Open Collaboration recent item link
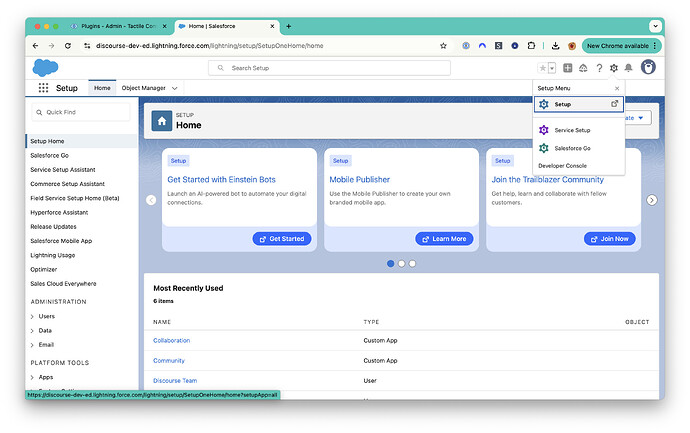690x433 pixels. pos(172,341)
